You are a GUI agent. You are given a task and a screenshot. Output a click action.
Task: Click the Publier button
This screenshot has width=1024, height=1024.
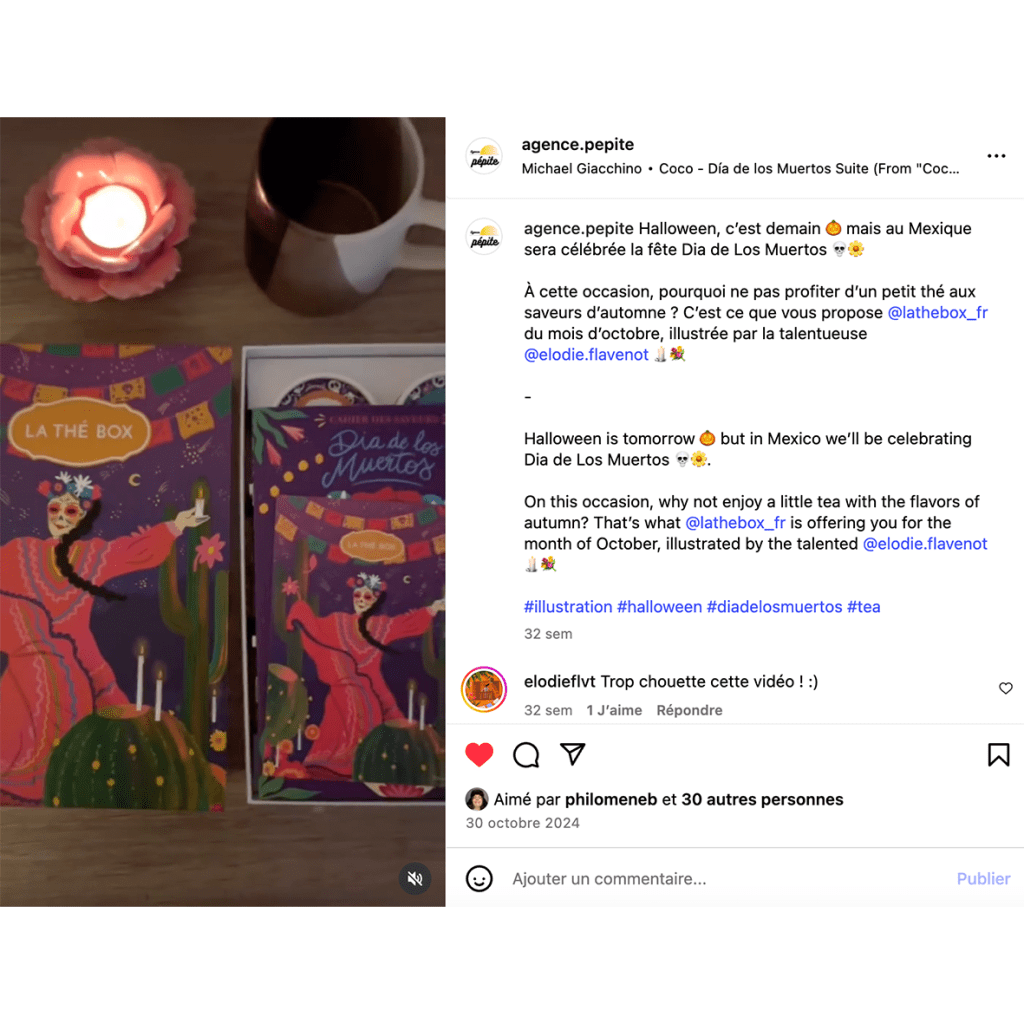983,878
